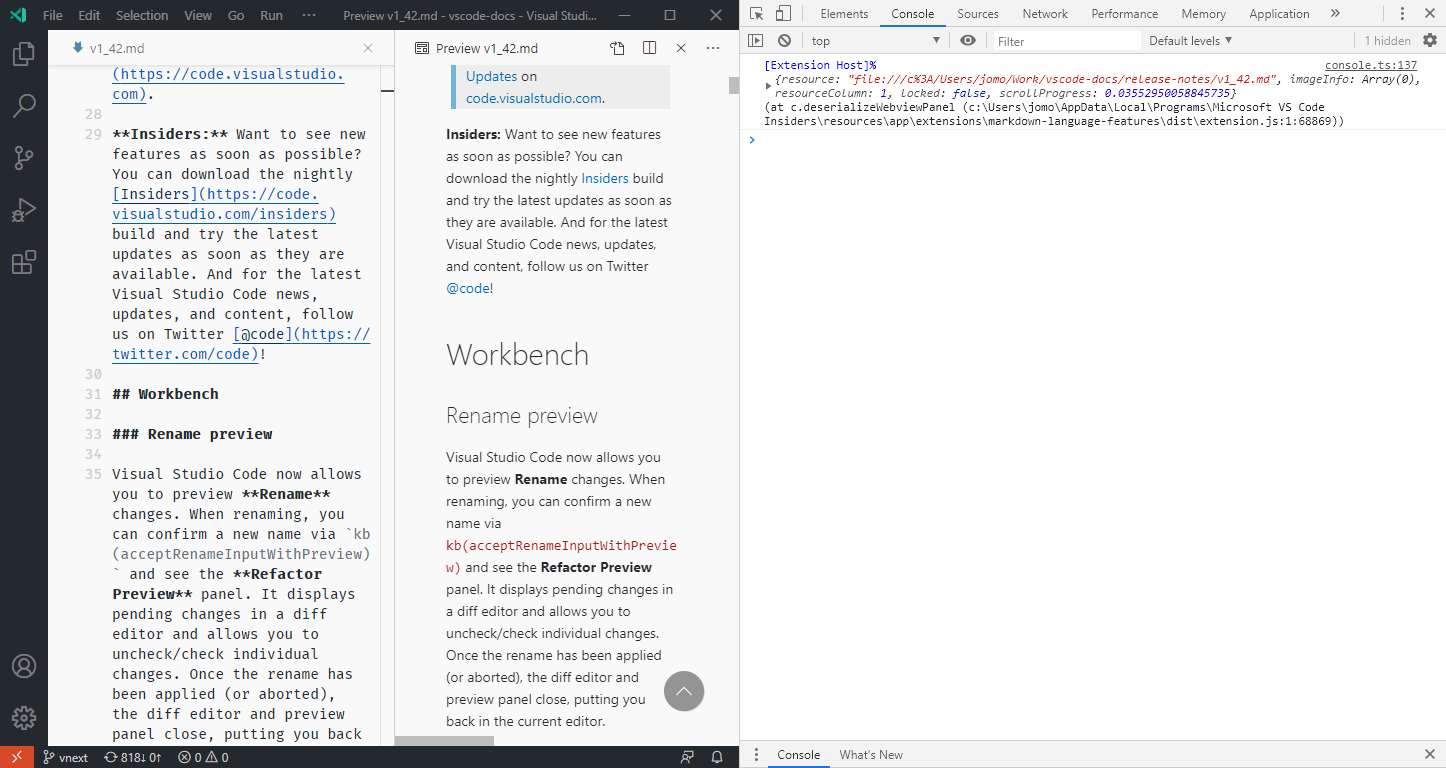This screenshot has height=768, width=1446.
Task: Close the v1_42.md editor tab
Action: (x=367, y=48)
